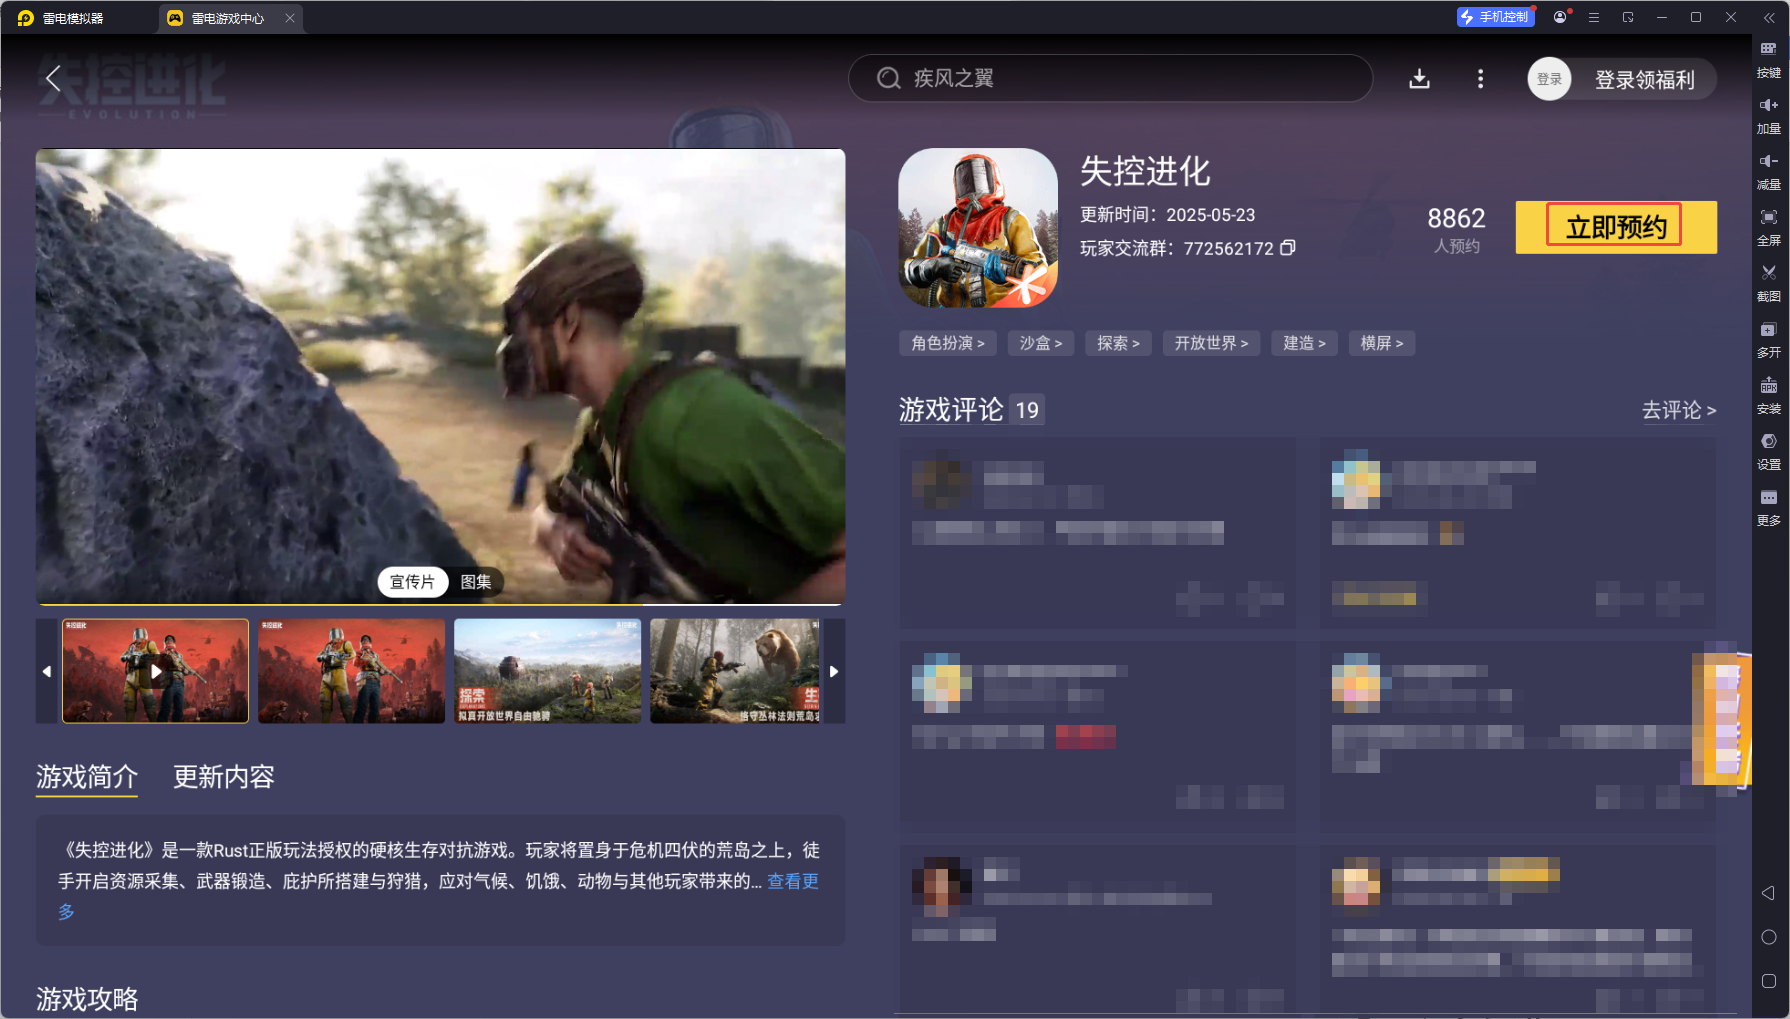Take a screenshot with 截图 icon

pos(1769,283)
